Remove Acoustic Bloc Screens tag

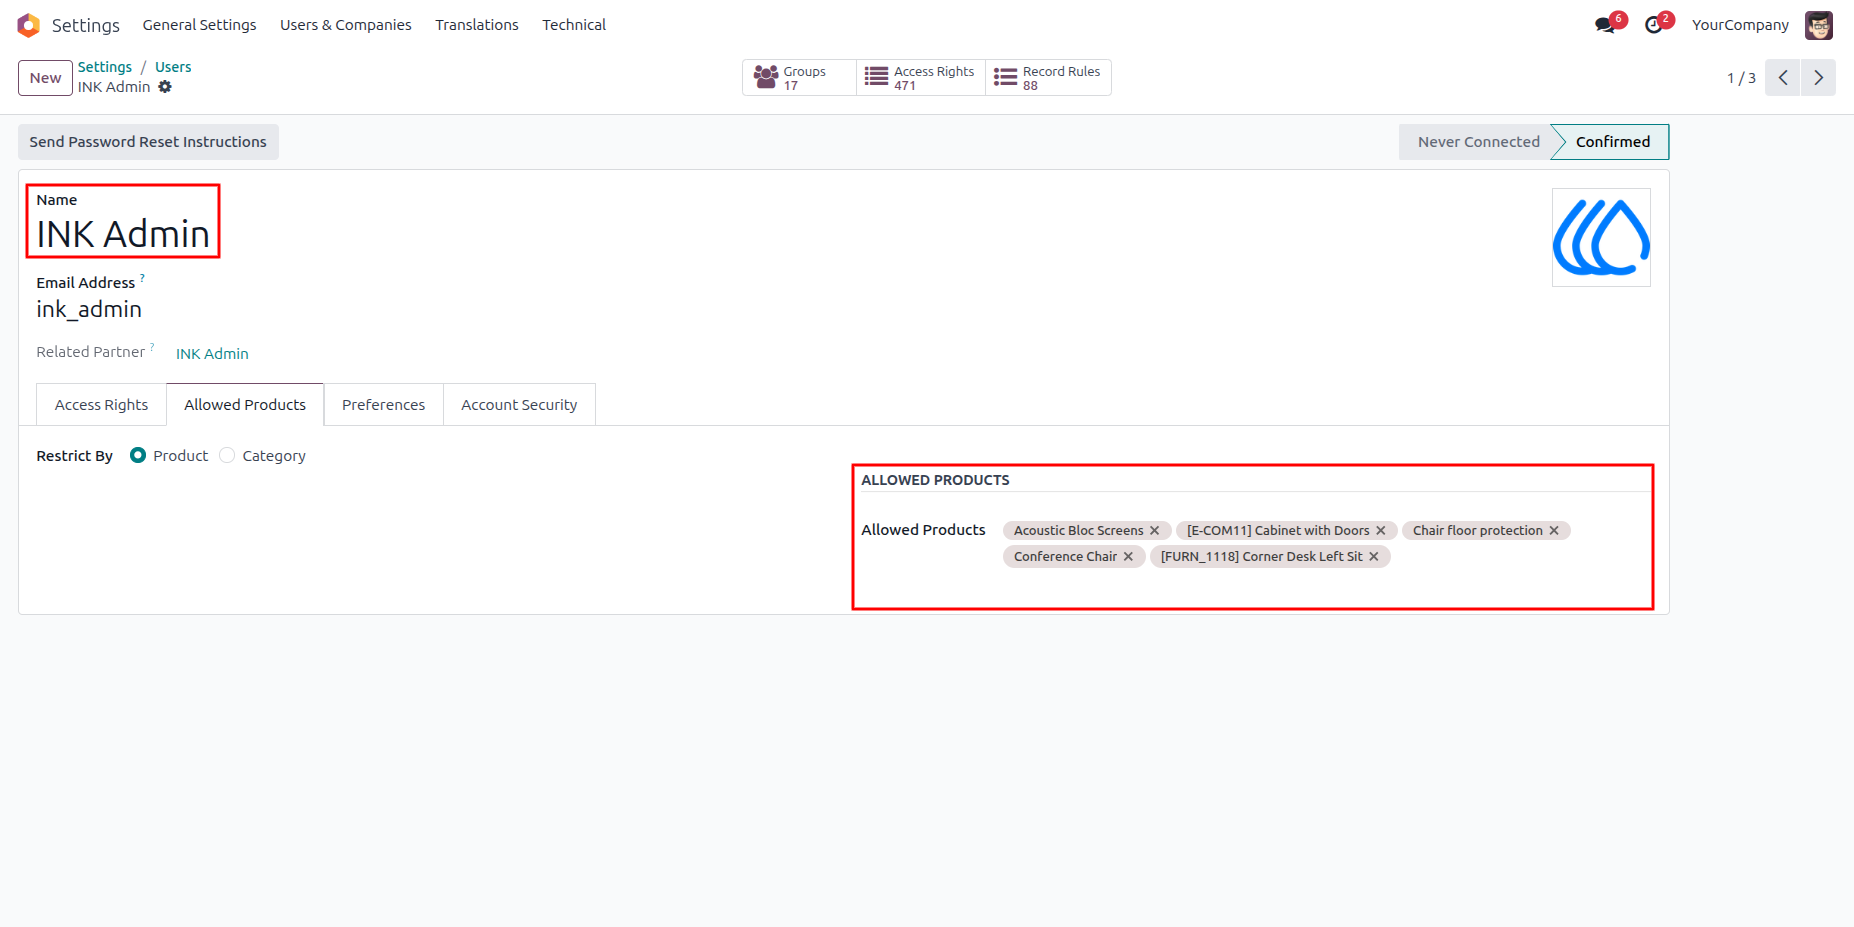point(1155,531)
